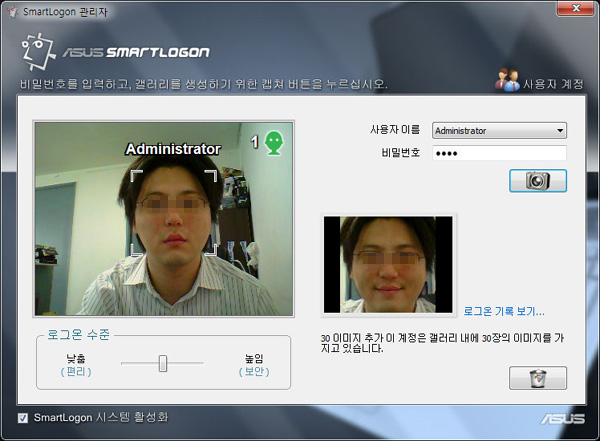This screenshot has height=441, width=600.
Task: Click the 로그온 수준 slider handle
Action: point(163,363)
